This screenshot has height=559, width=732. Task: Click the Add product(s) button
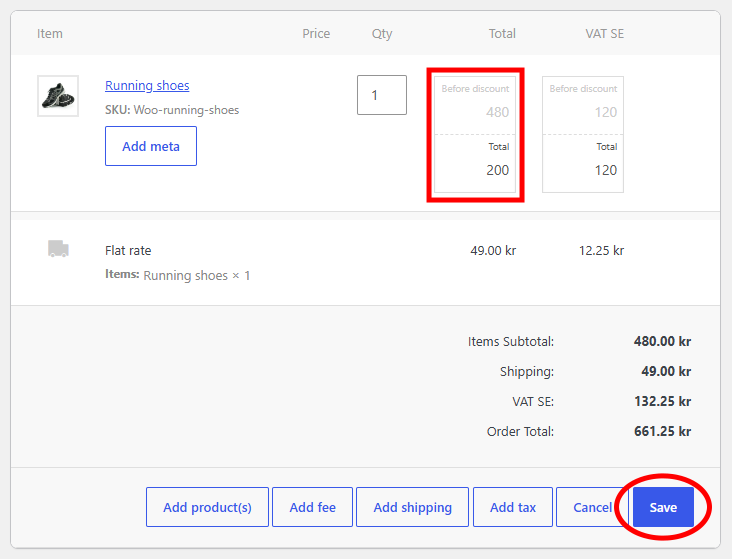pos(207,507)
